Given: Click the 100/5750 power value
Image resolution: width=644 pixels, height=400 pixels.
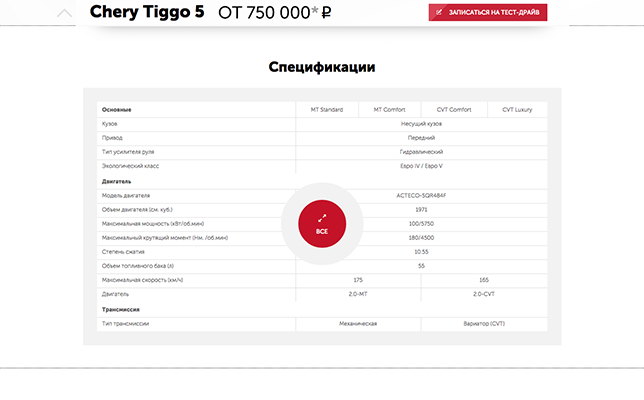Looking at the screenshot, I should tap(421, 224).
